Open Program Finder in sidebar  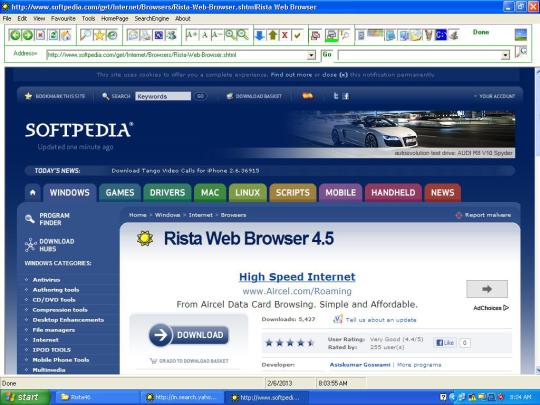[x=48, y=219]
